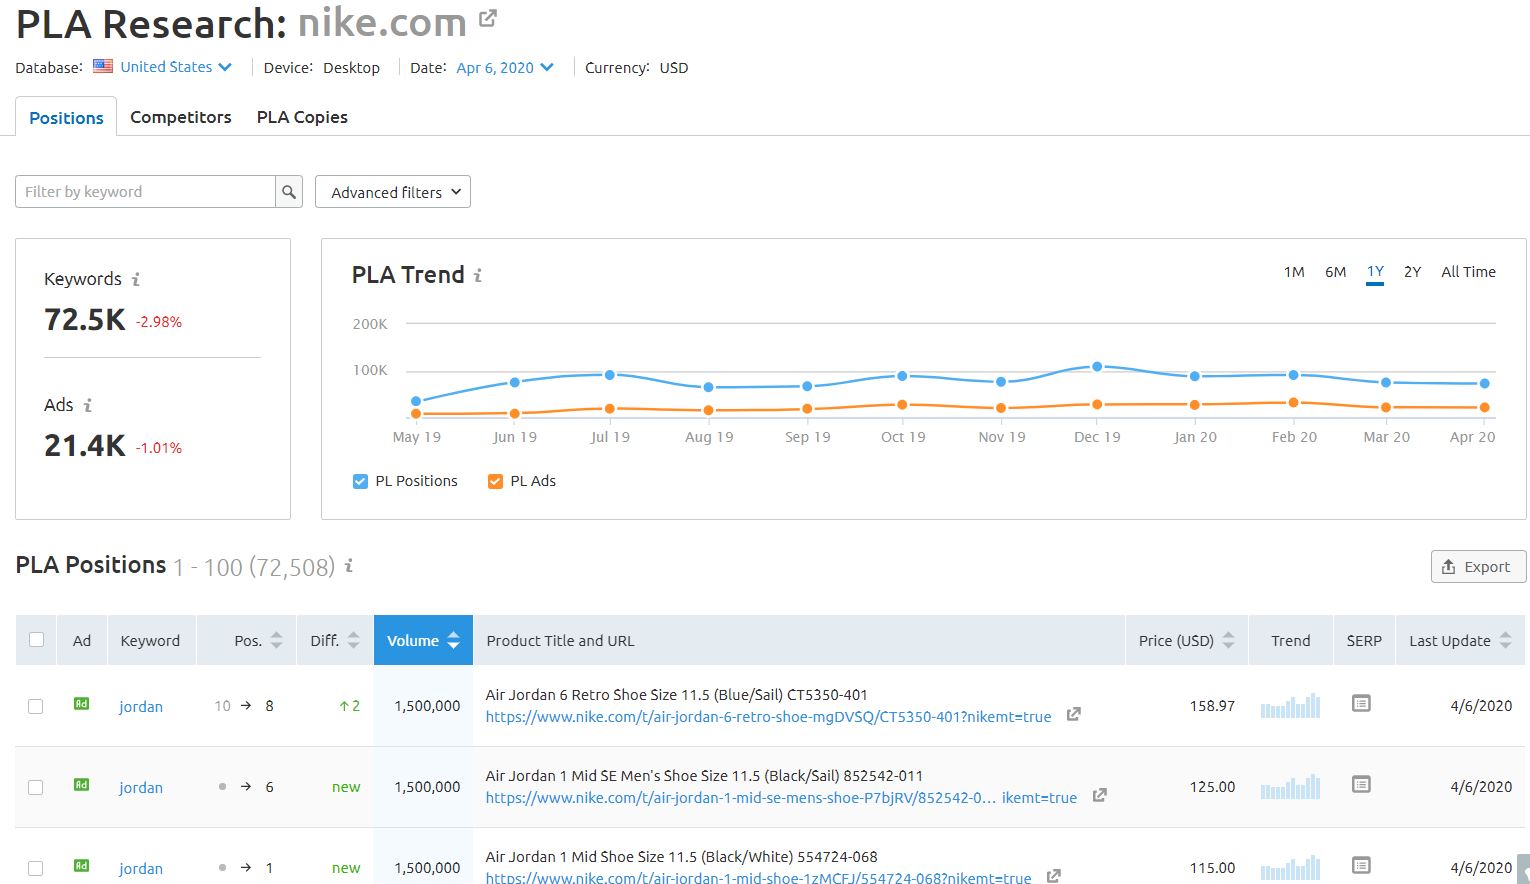Open external link icon for Air Jordan 1 Mid Shoe URL
The image size is (1530, 884).
pyautogui.click(x=1053, y=876)
